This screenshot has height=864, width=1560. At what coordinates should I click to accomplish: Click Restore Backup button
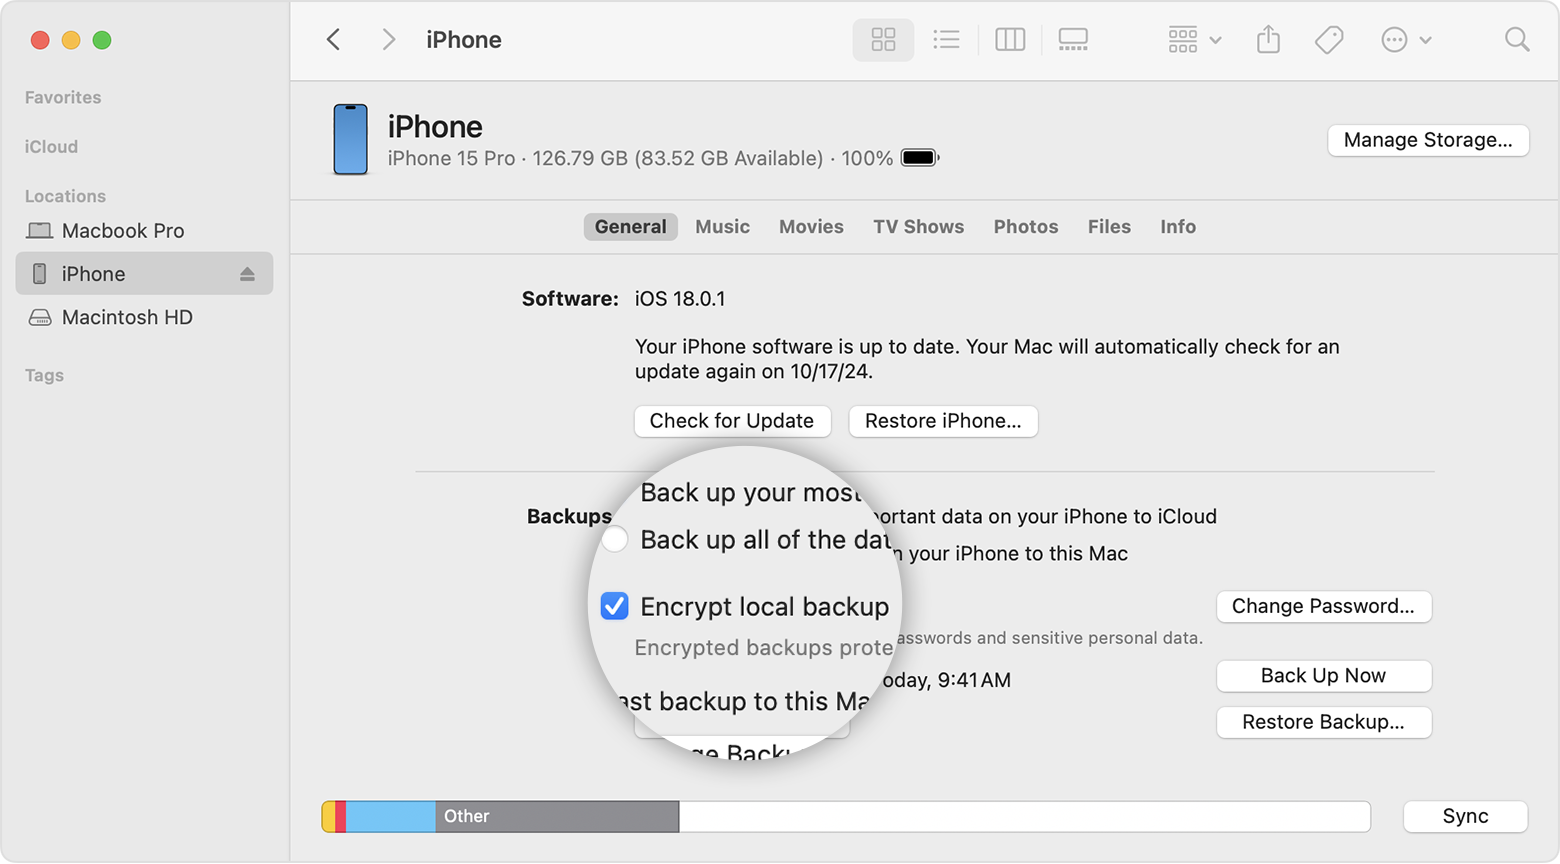1323,722
